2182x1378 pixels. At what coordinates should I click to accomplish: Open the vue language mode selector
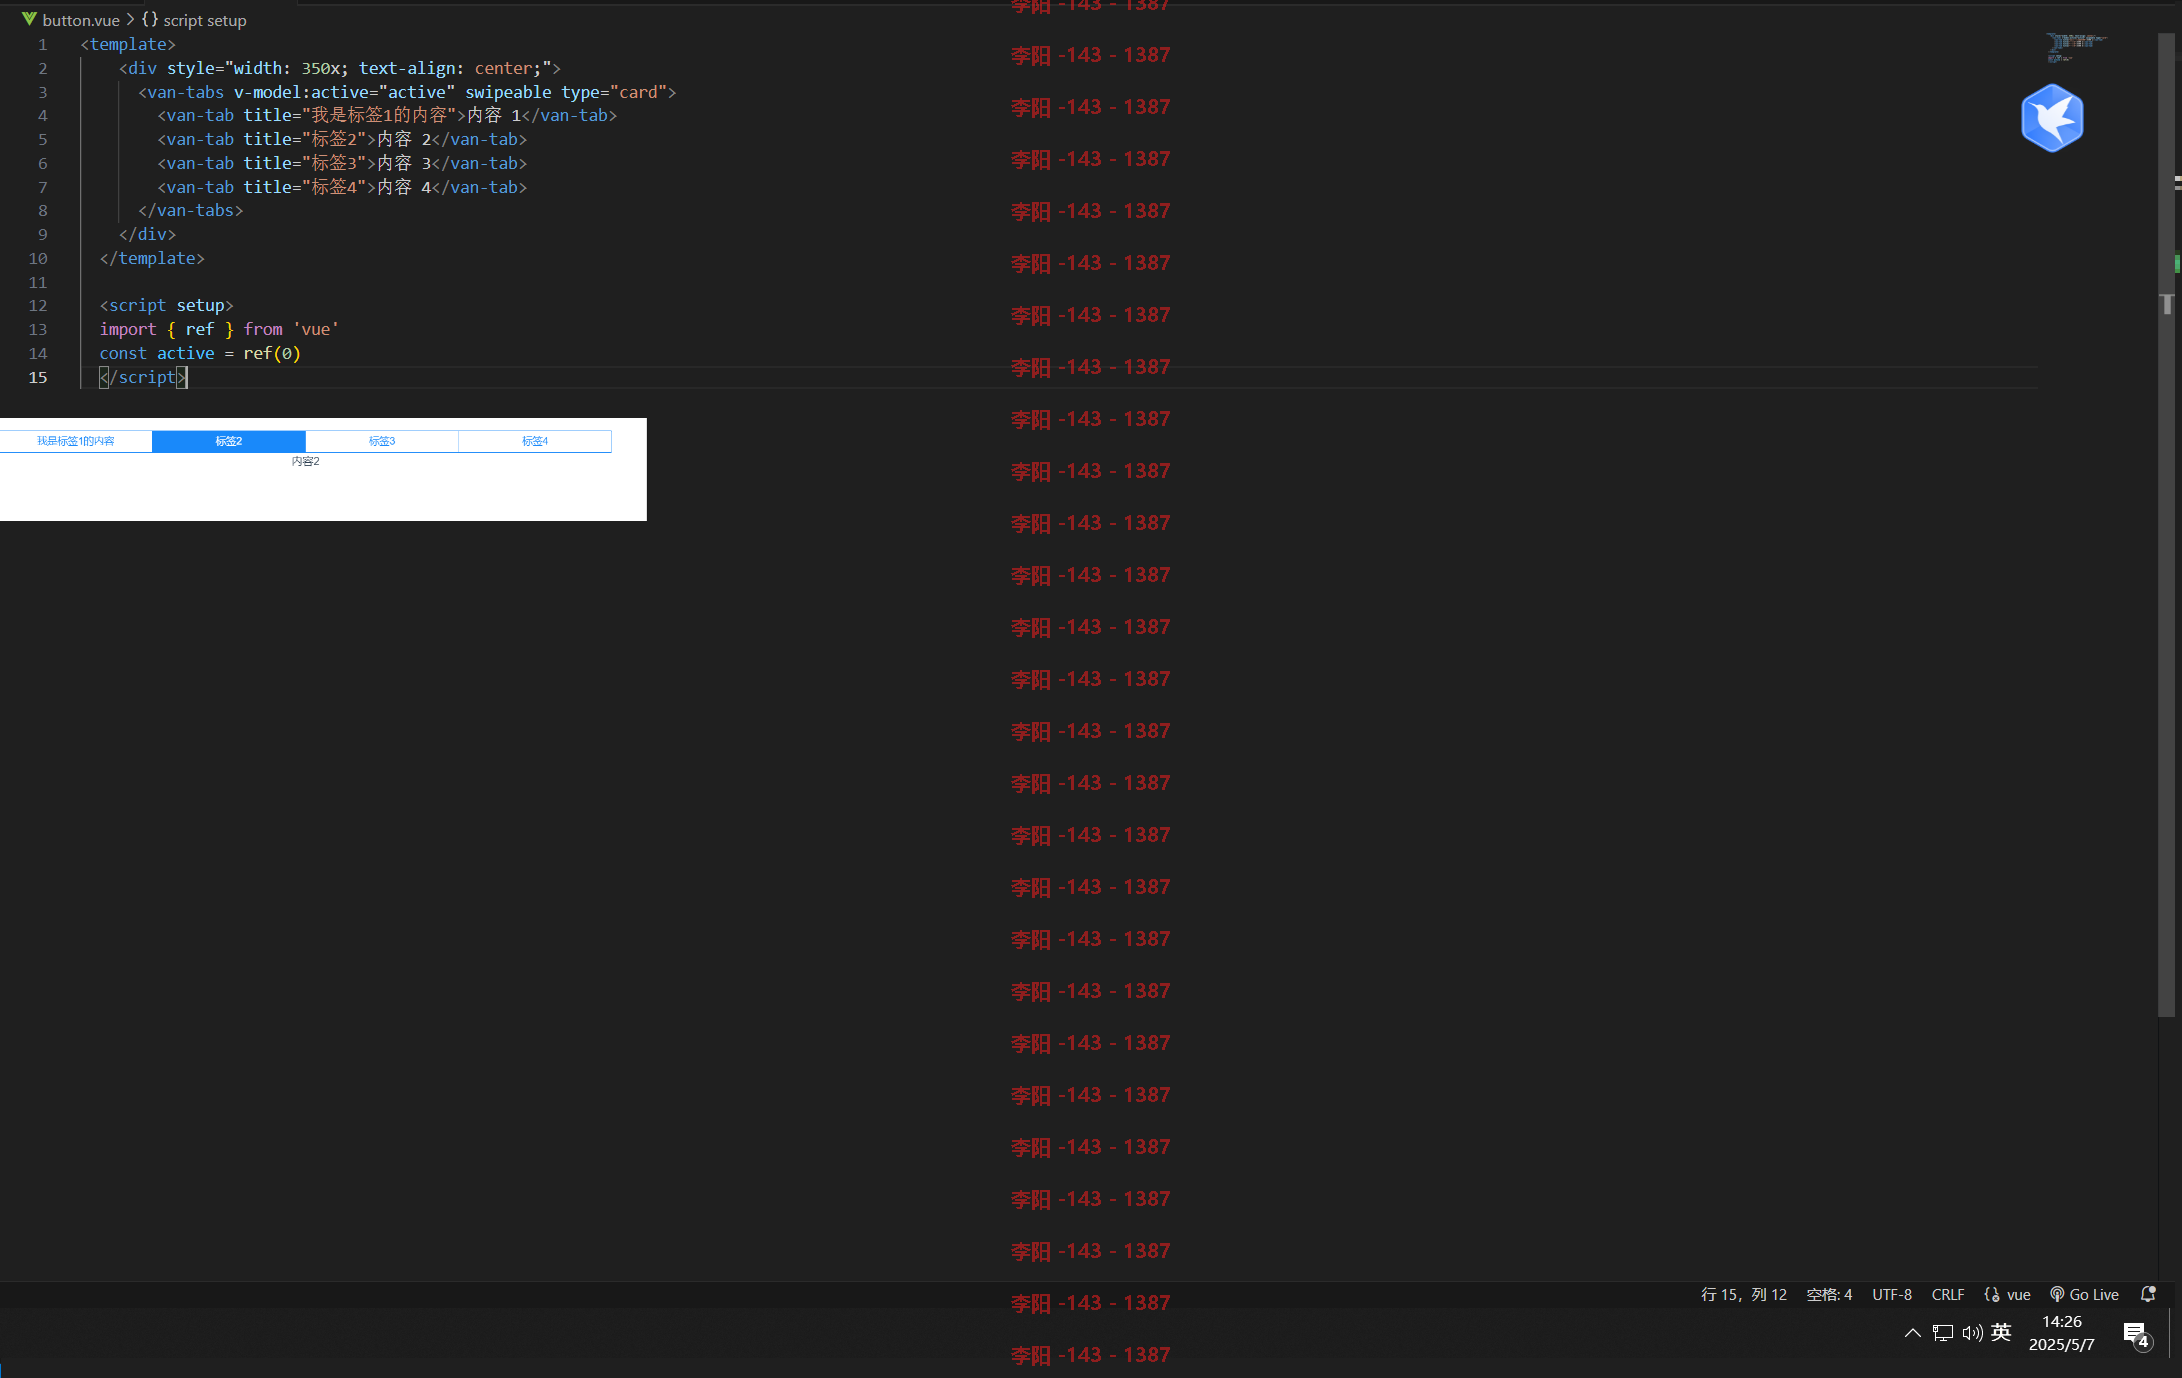[x=2008, y=1294]
